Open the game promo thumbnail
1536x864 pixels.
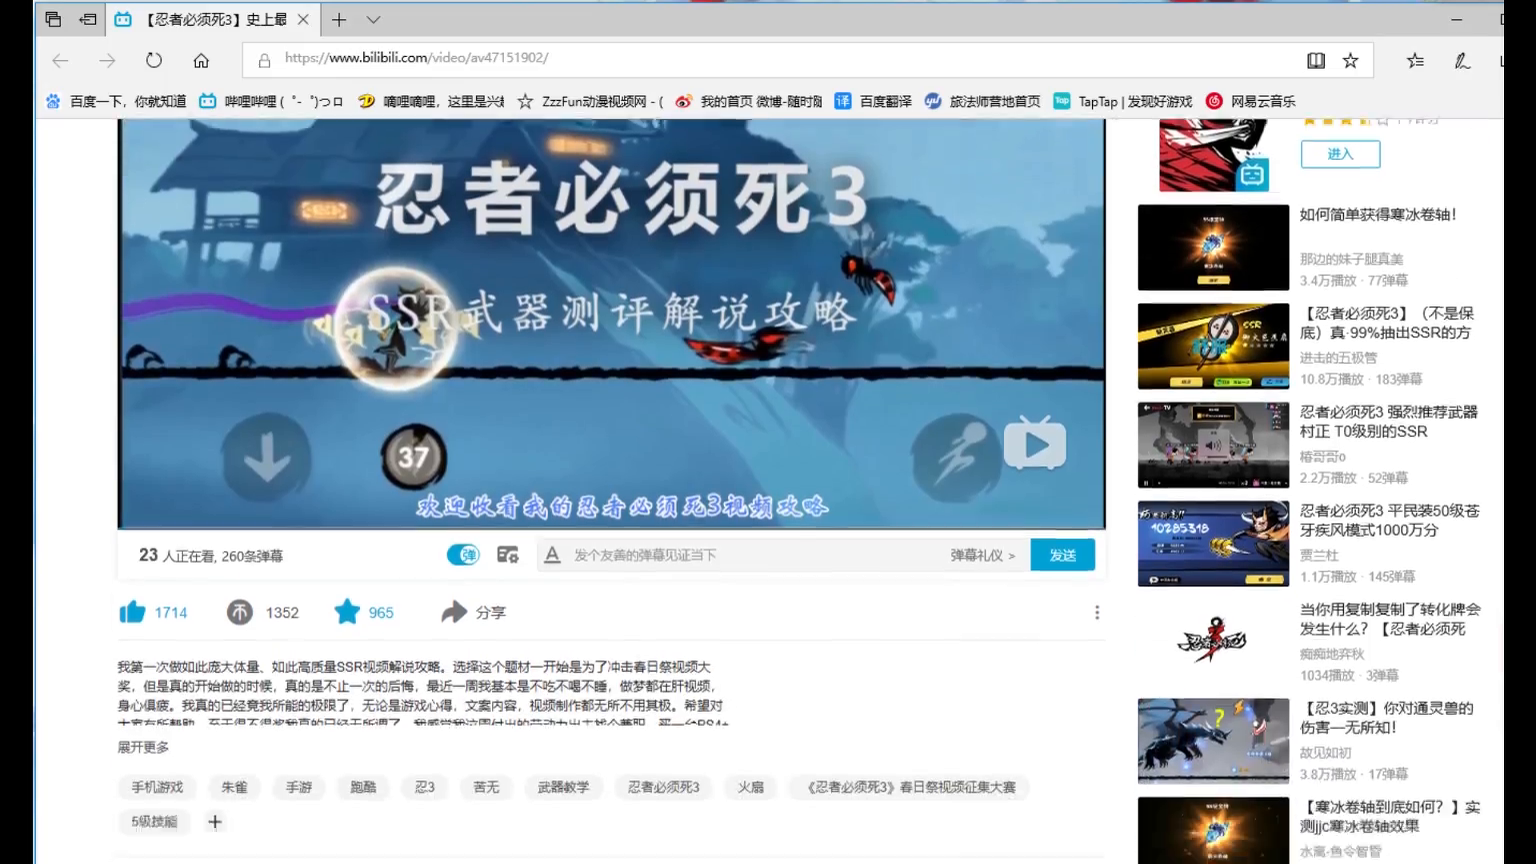tap(1213, 155)
